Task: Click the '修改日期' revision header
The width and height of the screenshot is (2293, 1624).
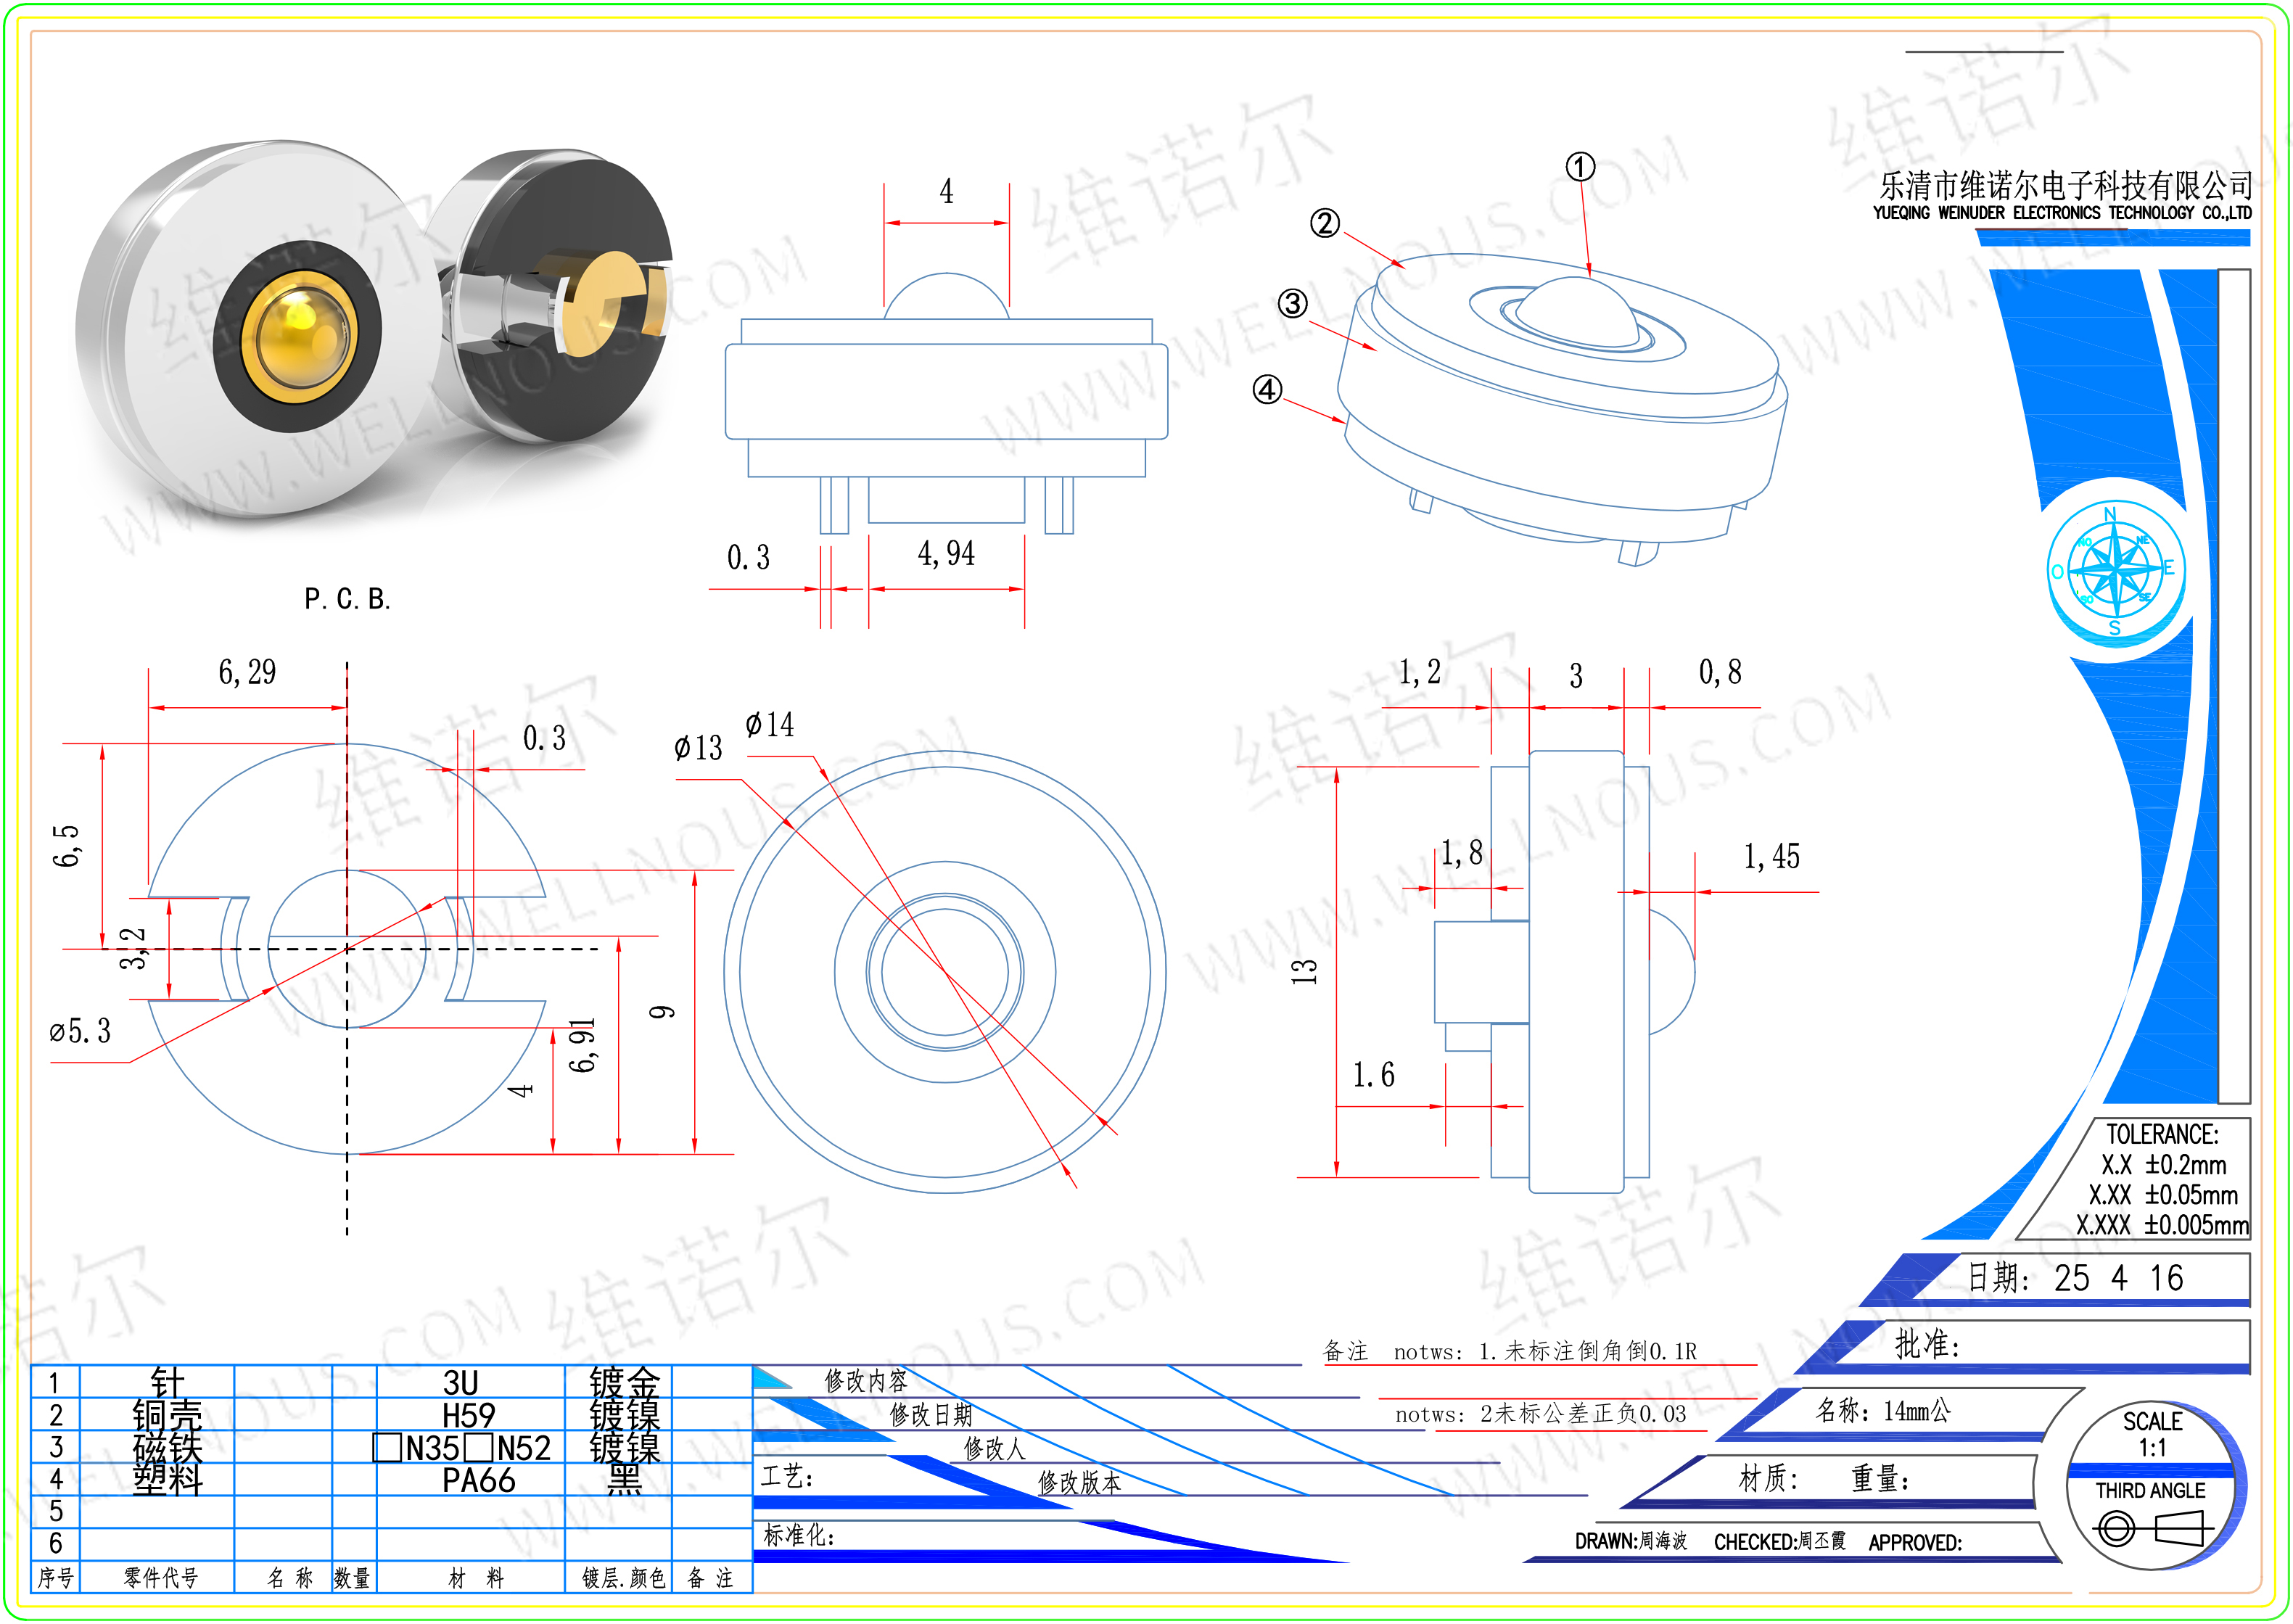Action: click(x=931, y=1415)
